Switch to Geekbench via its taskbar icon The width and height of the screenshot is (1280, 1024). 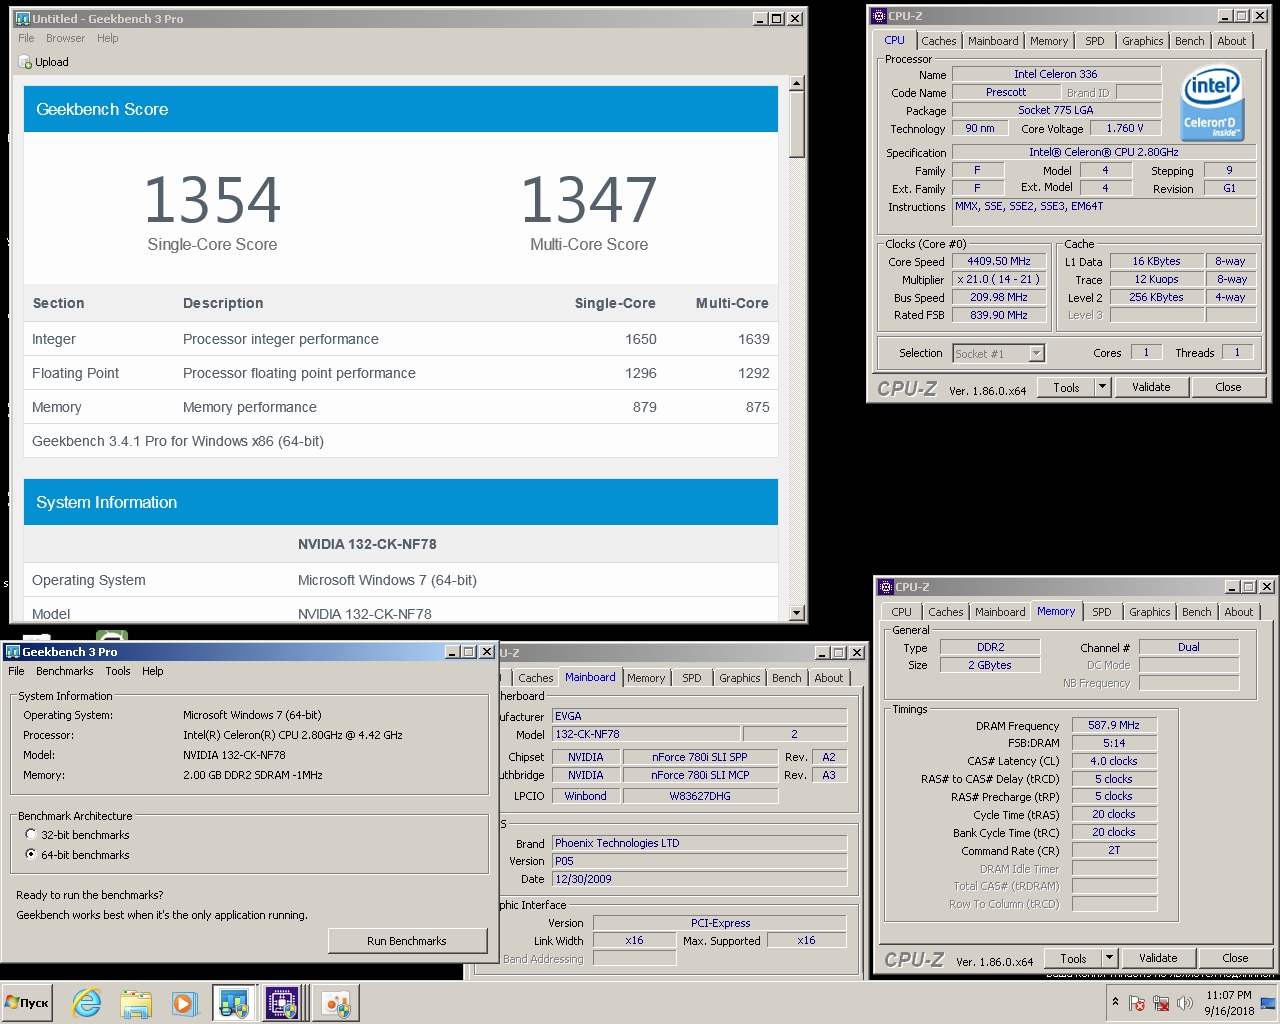(234, 1003)
